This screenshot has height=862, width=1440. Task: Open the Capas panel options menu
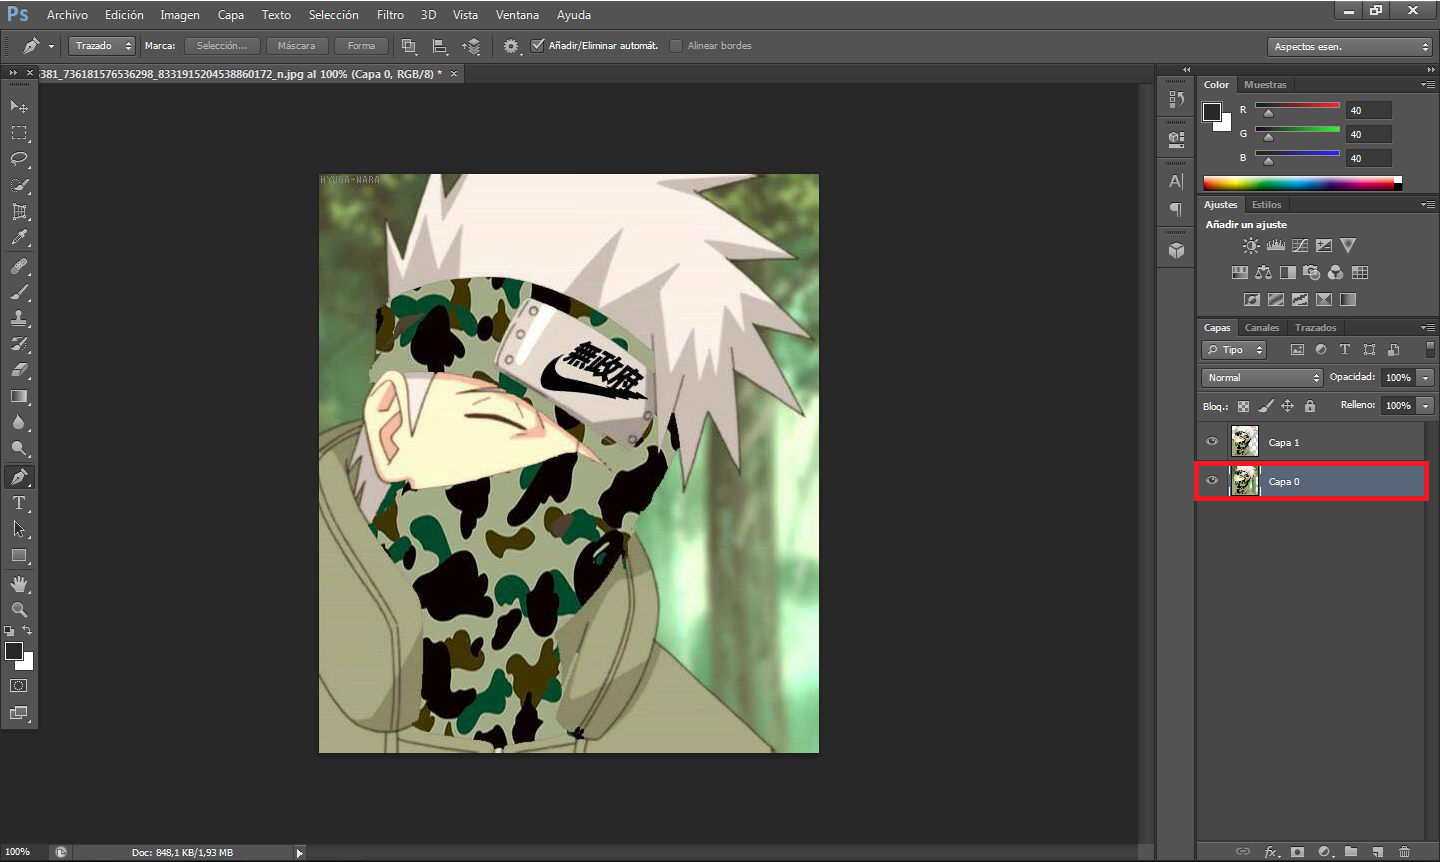coord(1427,328)
